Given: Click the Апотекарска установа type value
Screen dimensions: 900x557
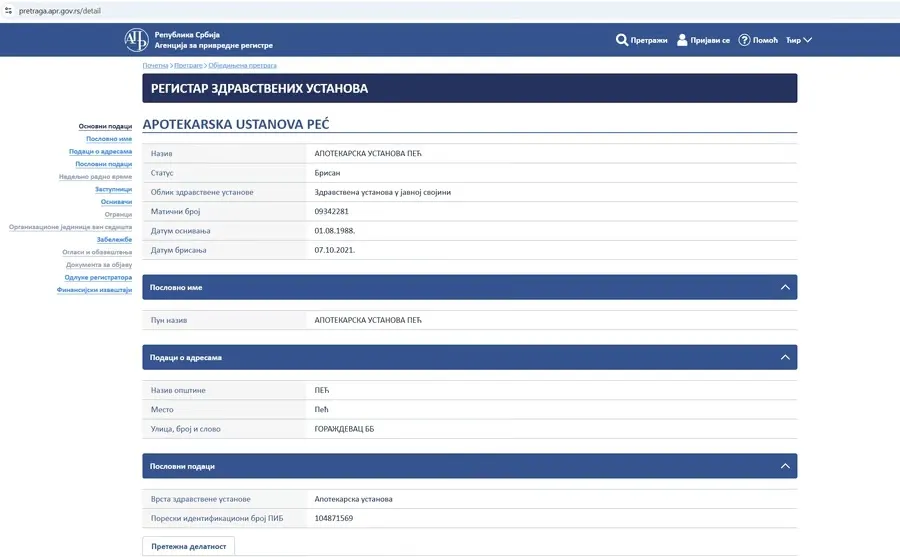Looking at the screenshot, I should pos(353,499).
